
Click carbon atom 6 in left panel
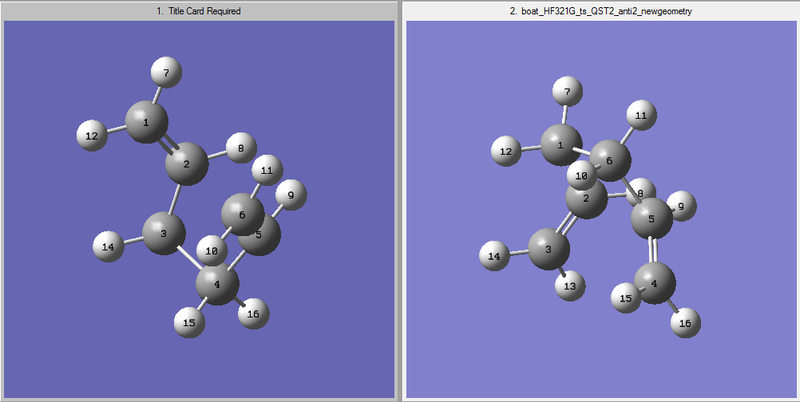[243, 214]
